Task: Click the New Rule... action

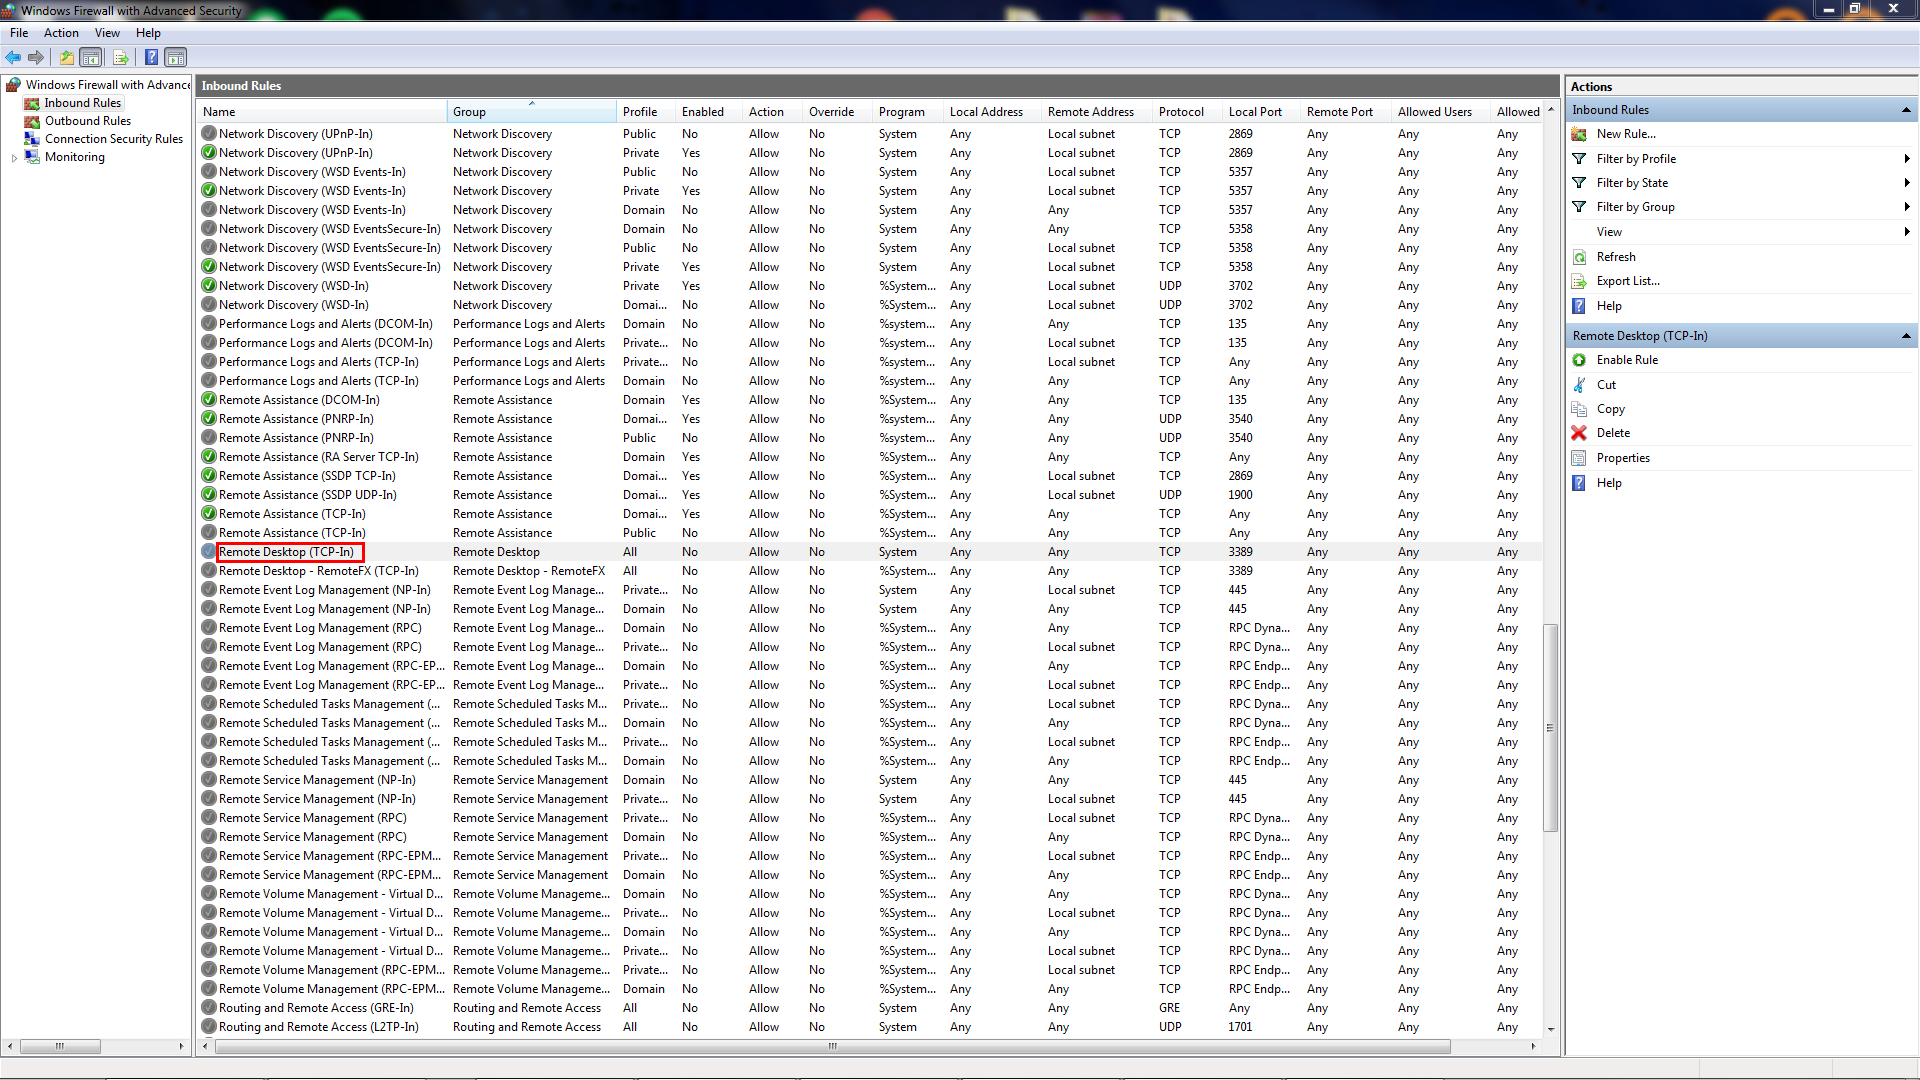Action: [1626, 134]
